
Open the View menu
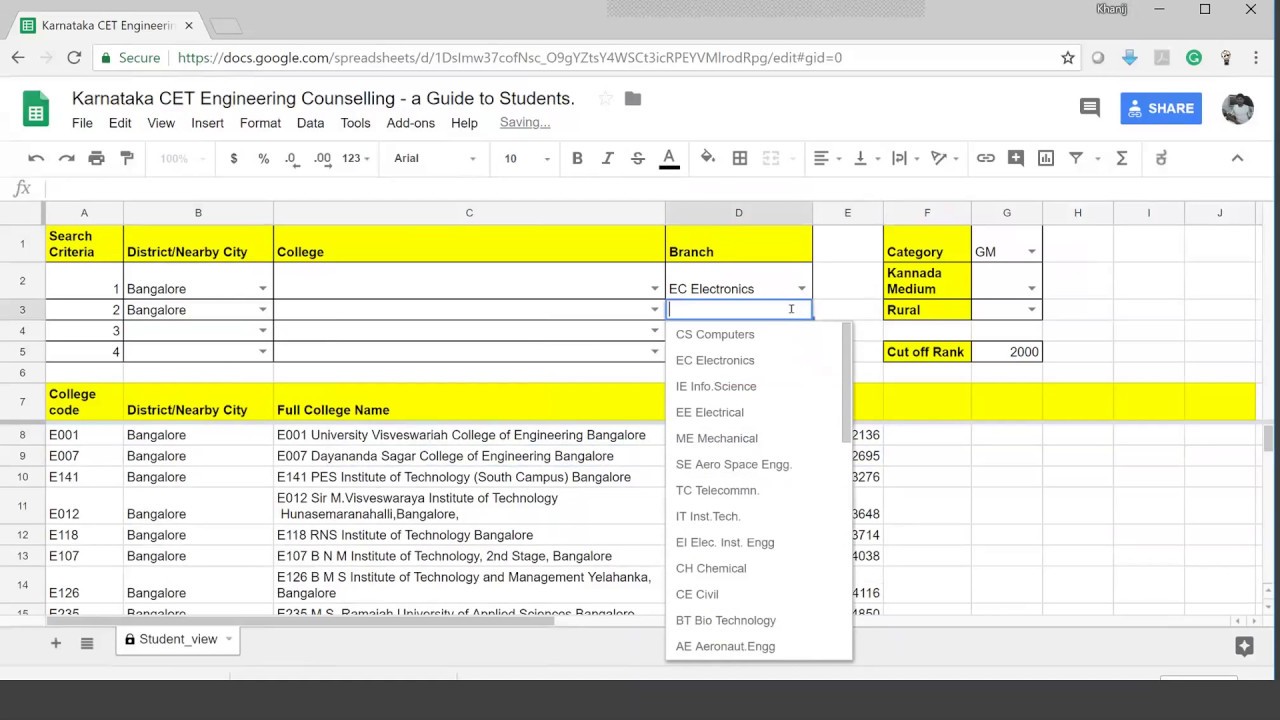tap(161, 123)
